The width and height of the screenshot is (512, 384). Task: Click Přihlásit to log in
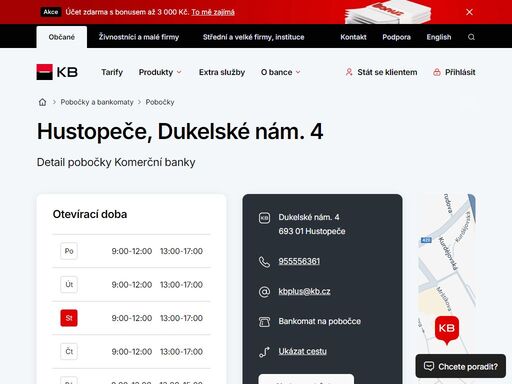point(454,72)
